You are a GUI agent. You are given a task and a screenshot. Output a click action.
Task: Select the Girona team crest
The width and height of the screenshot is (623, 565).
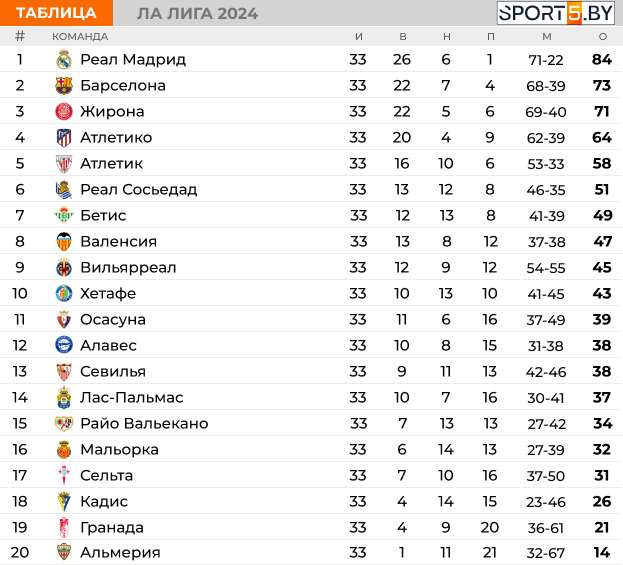coord(64,112)
